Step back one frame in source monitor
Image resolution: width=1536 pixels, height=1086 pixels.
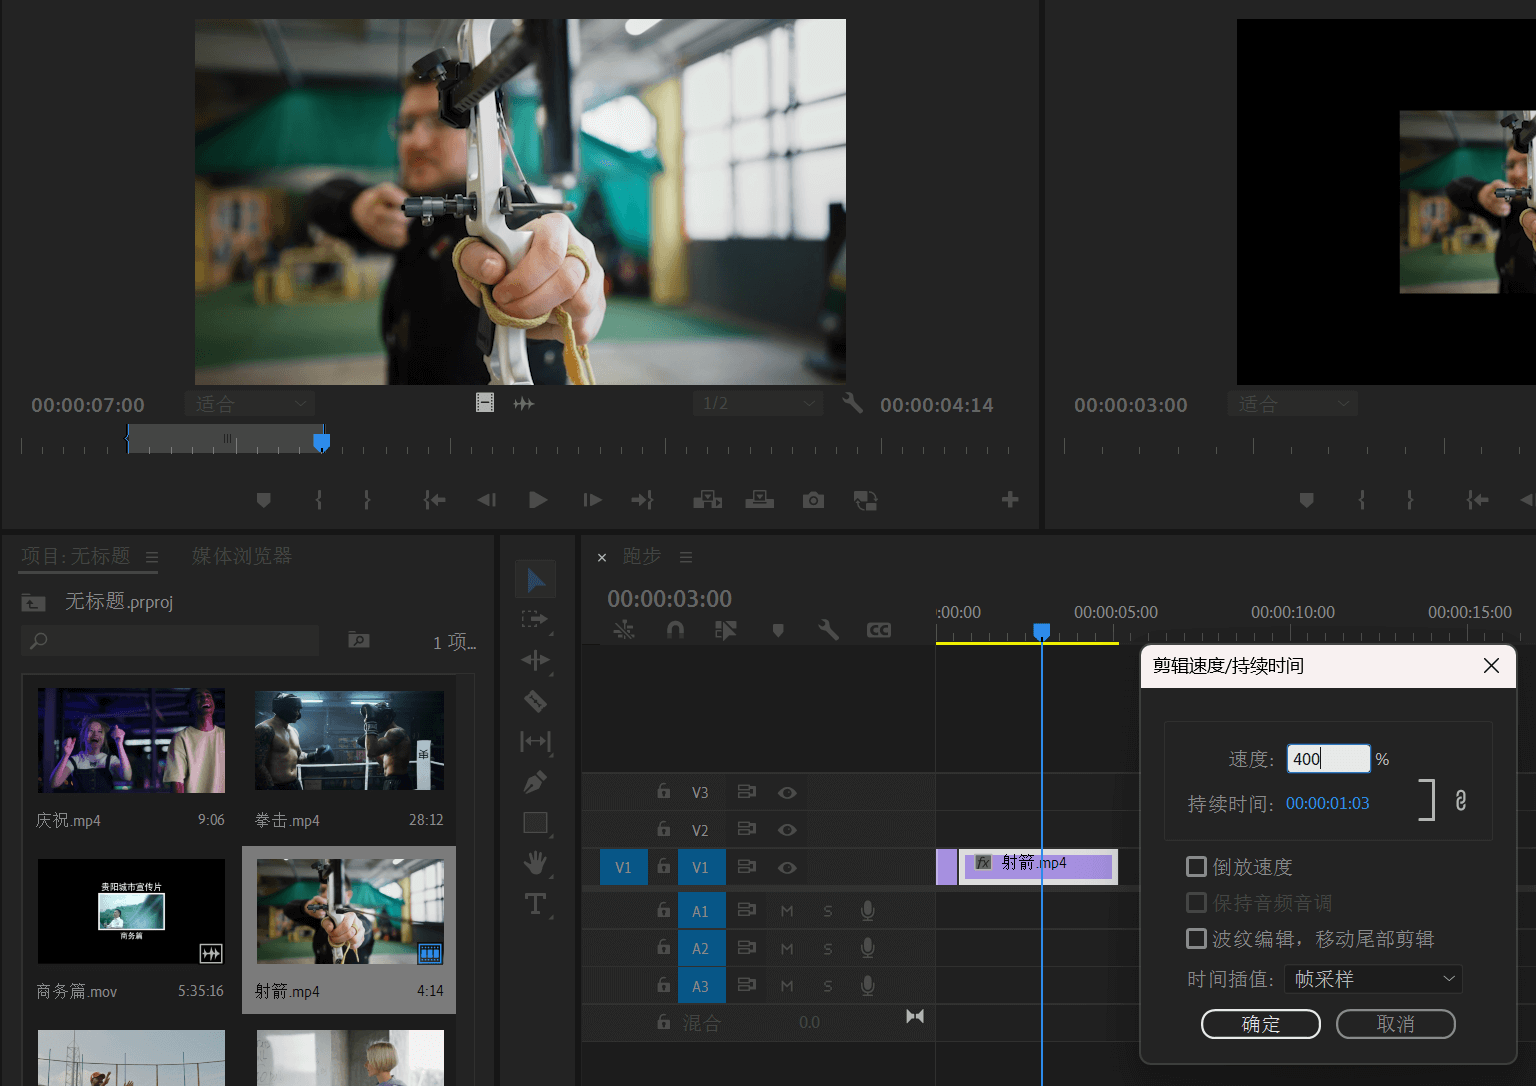coord(487,500)
